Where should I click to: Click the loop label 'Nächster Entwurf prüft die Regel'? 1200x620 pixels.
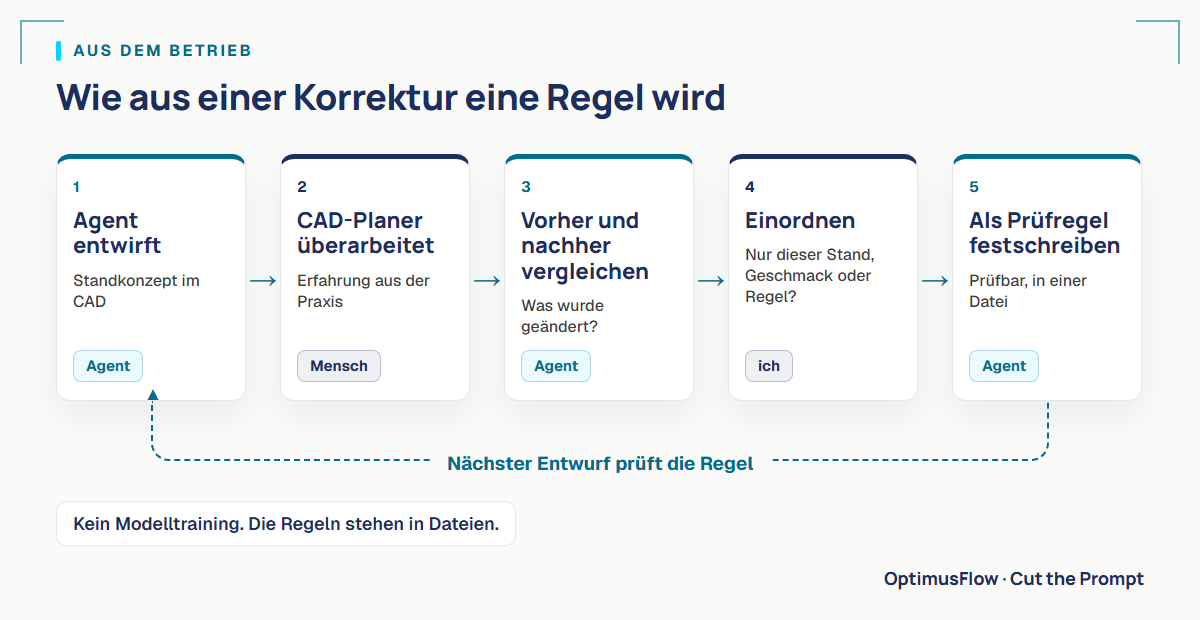pyautogui.click(x=600, y=464)
